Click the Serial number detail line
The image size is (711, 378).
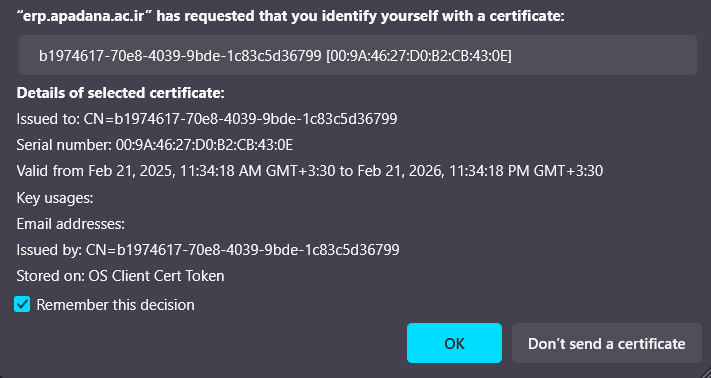[155, 145]
